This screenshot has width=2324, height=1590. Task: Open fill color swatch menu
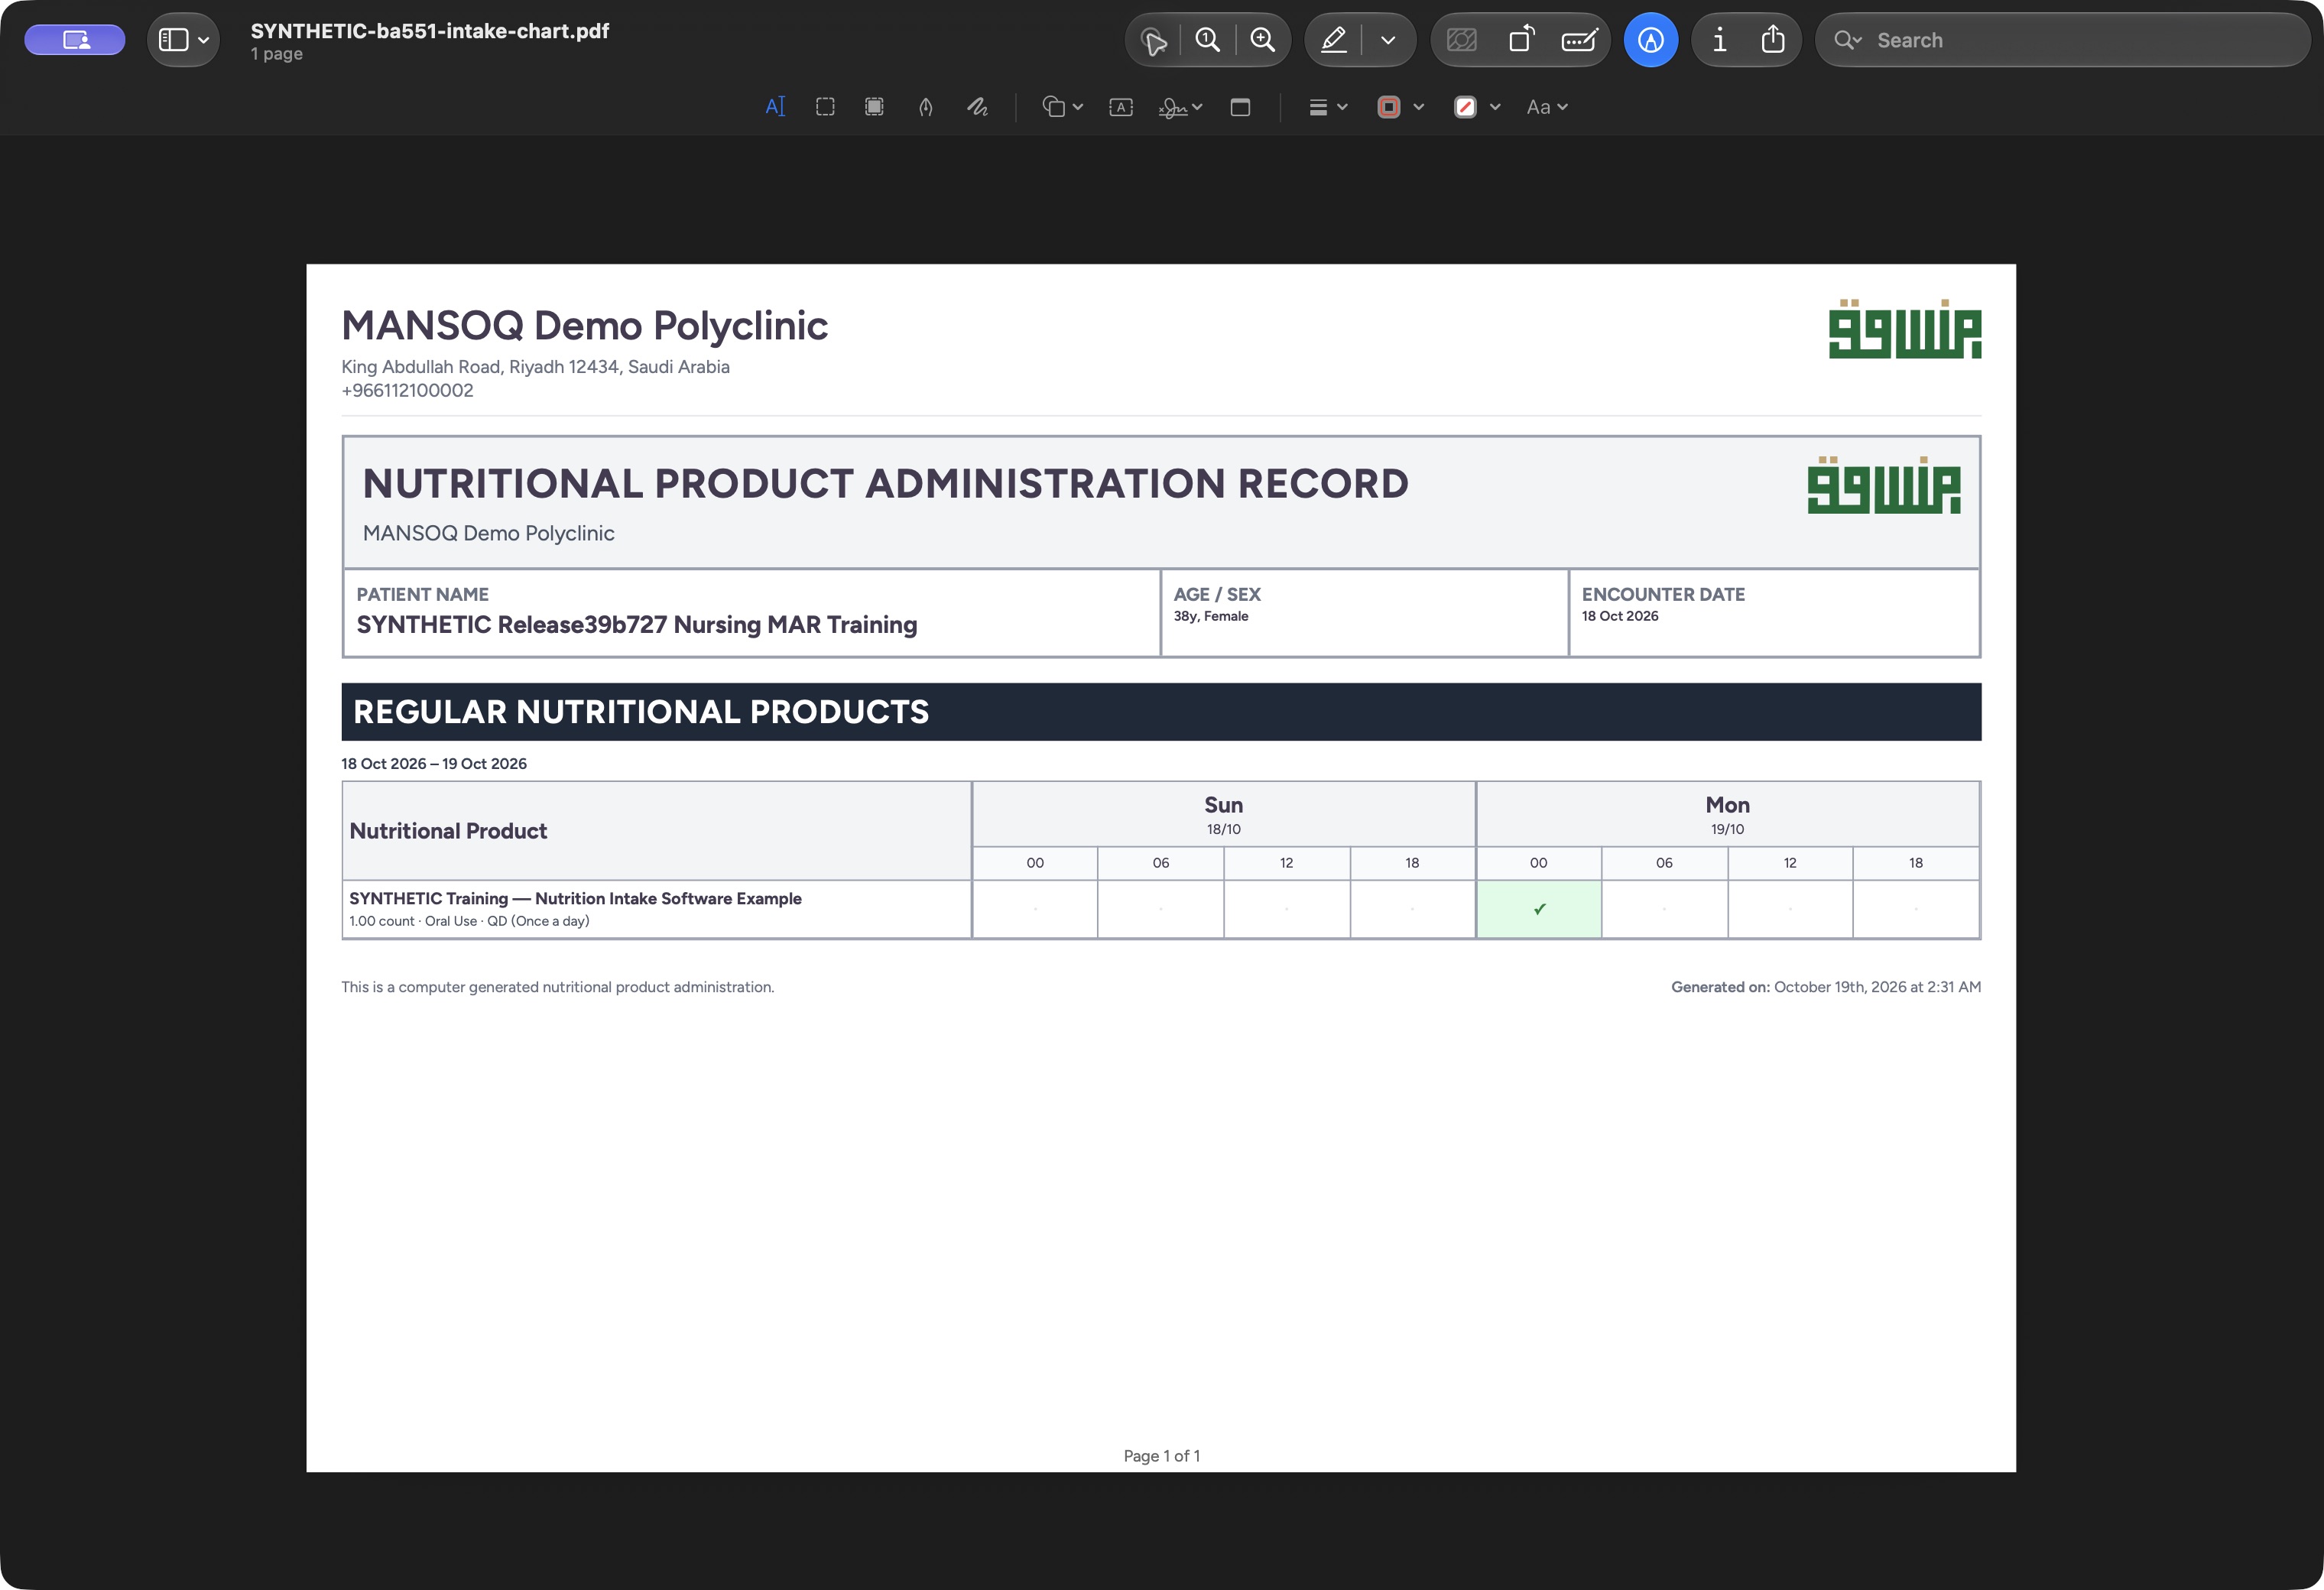pyautogui.click(x=1476, y=107)
